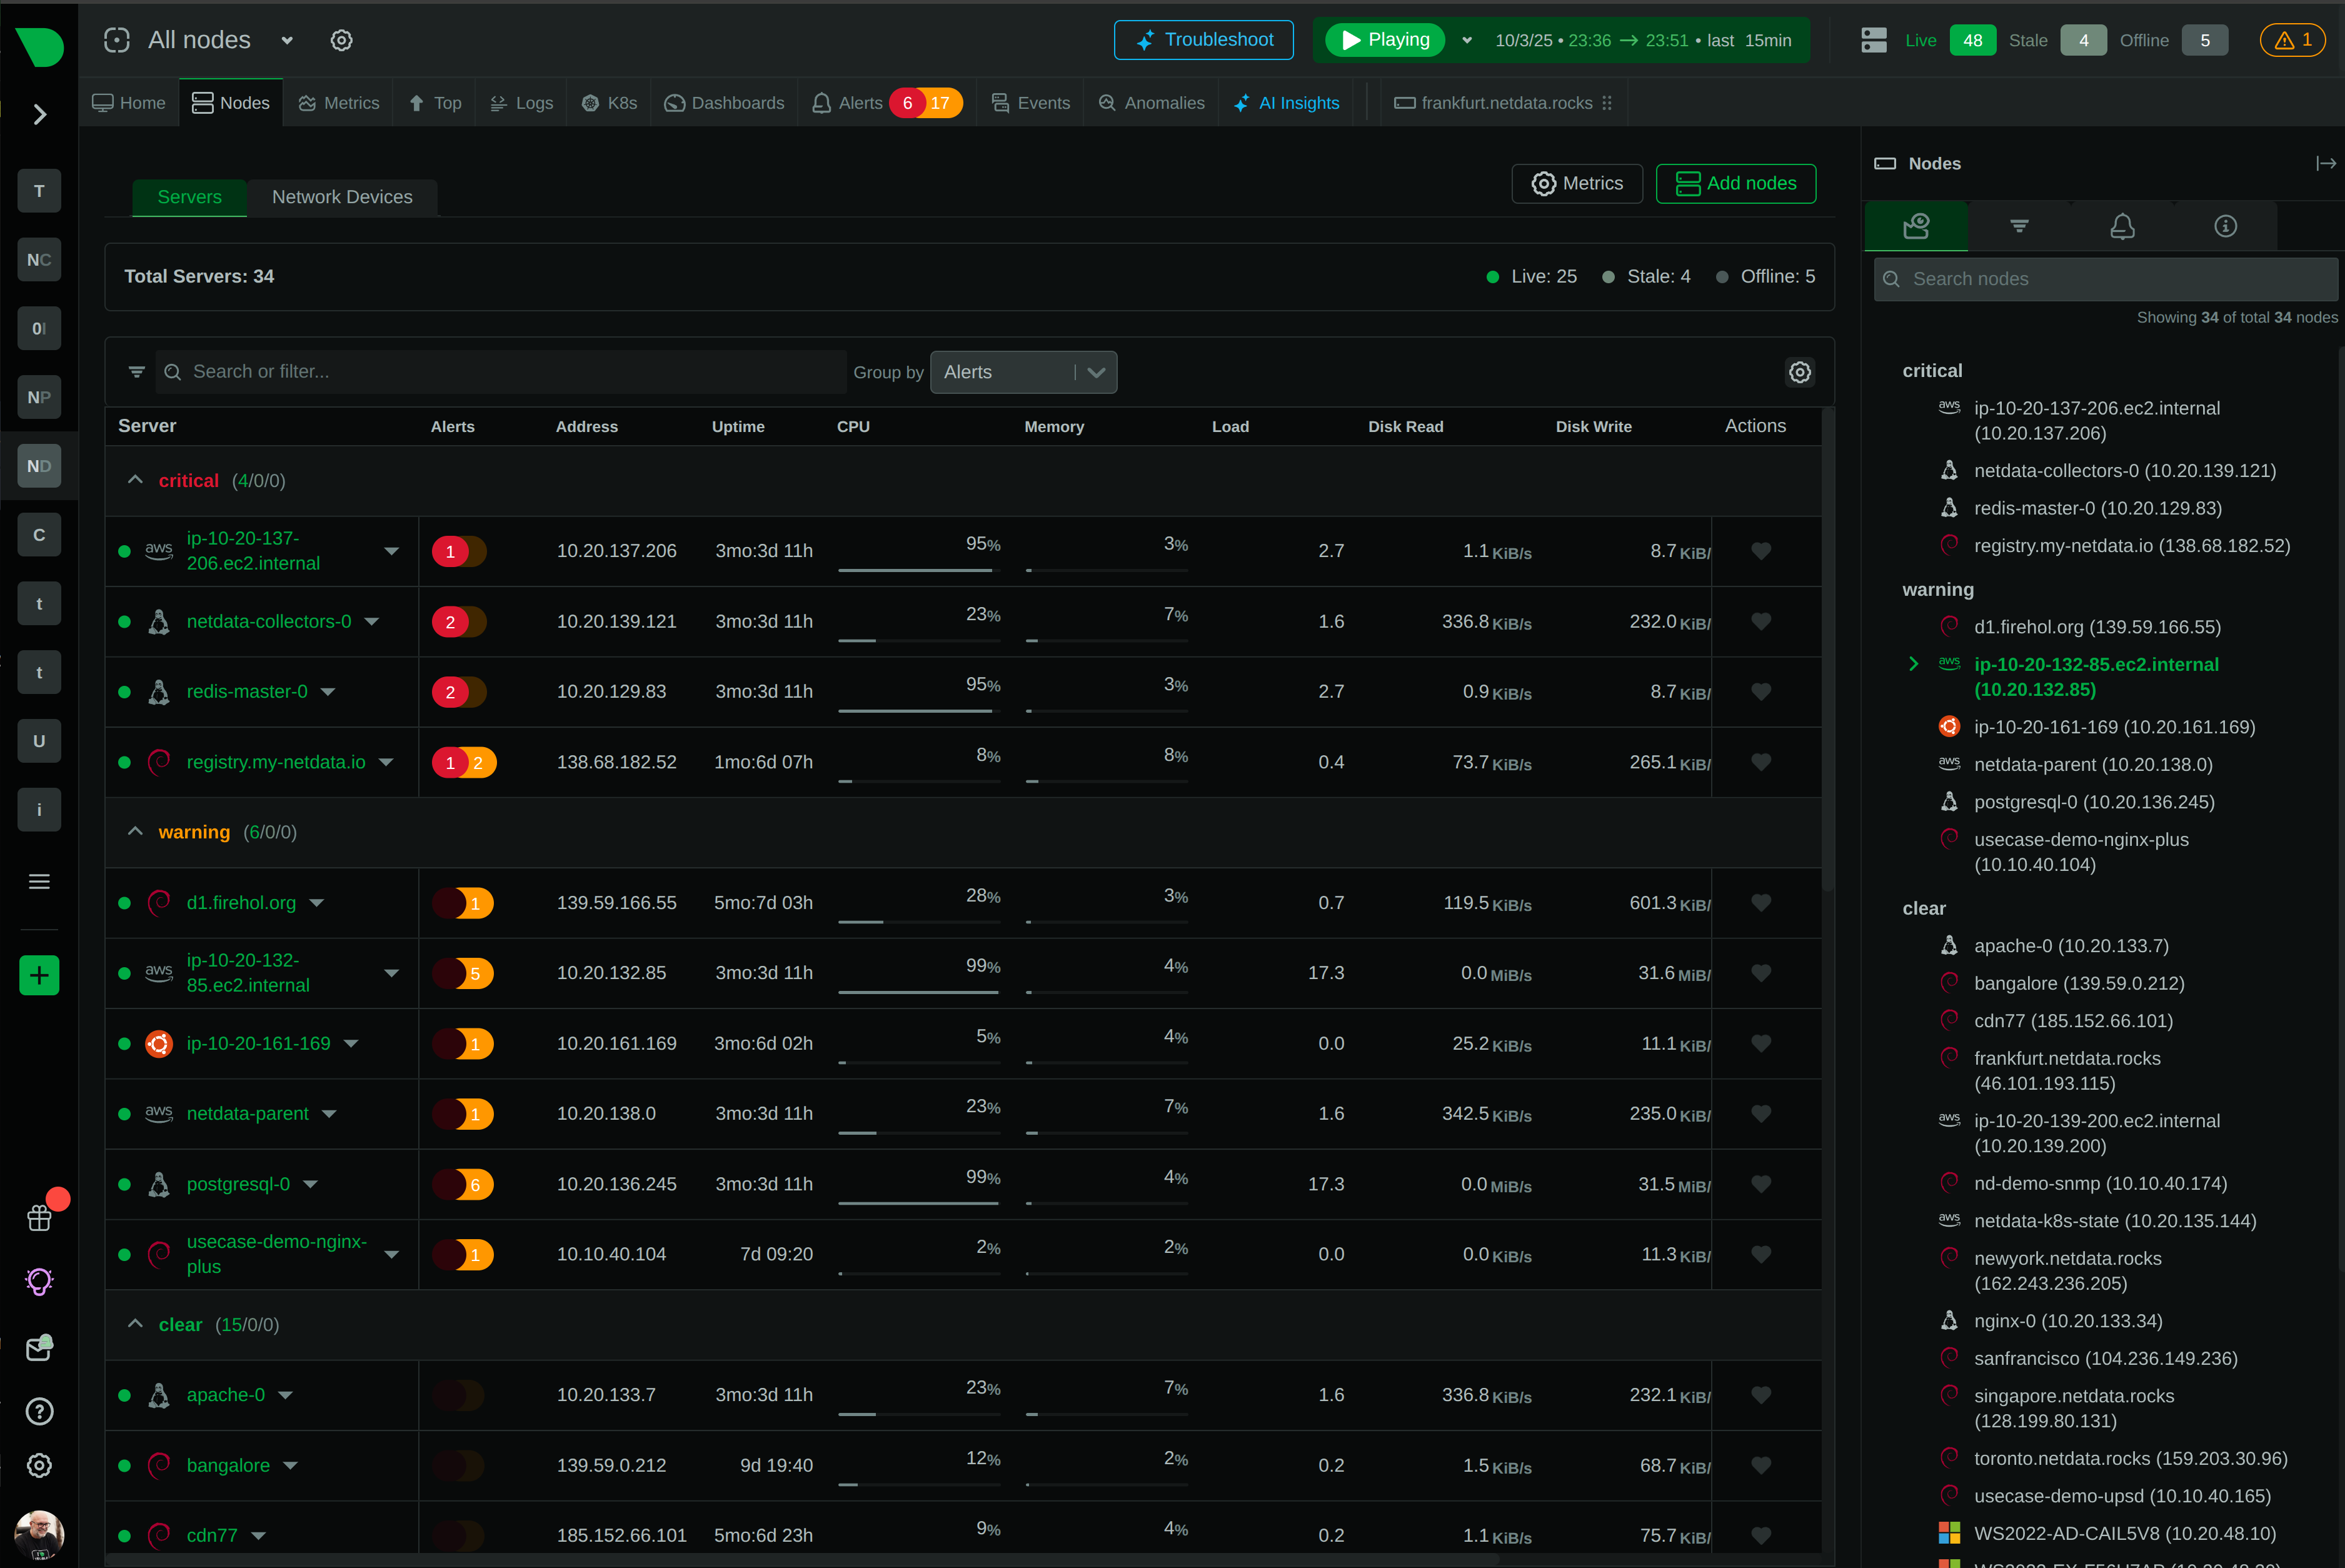This screenshot has height=1568, width=2345.
Task: Open the AI Insights section
Action: point(1286,102)
